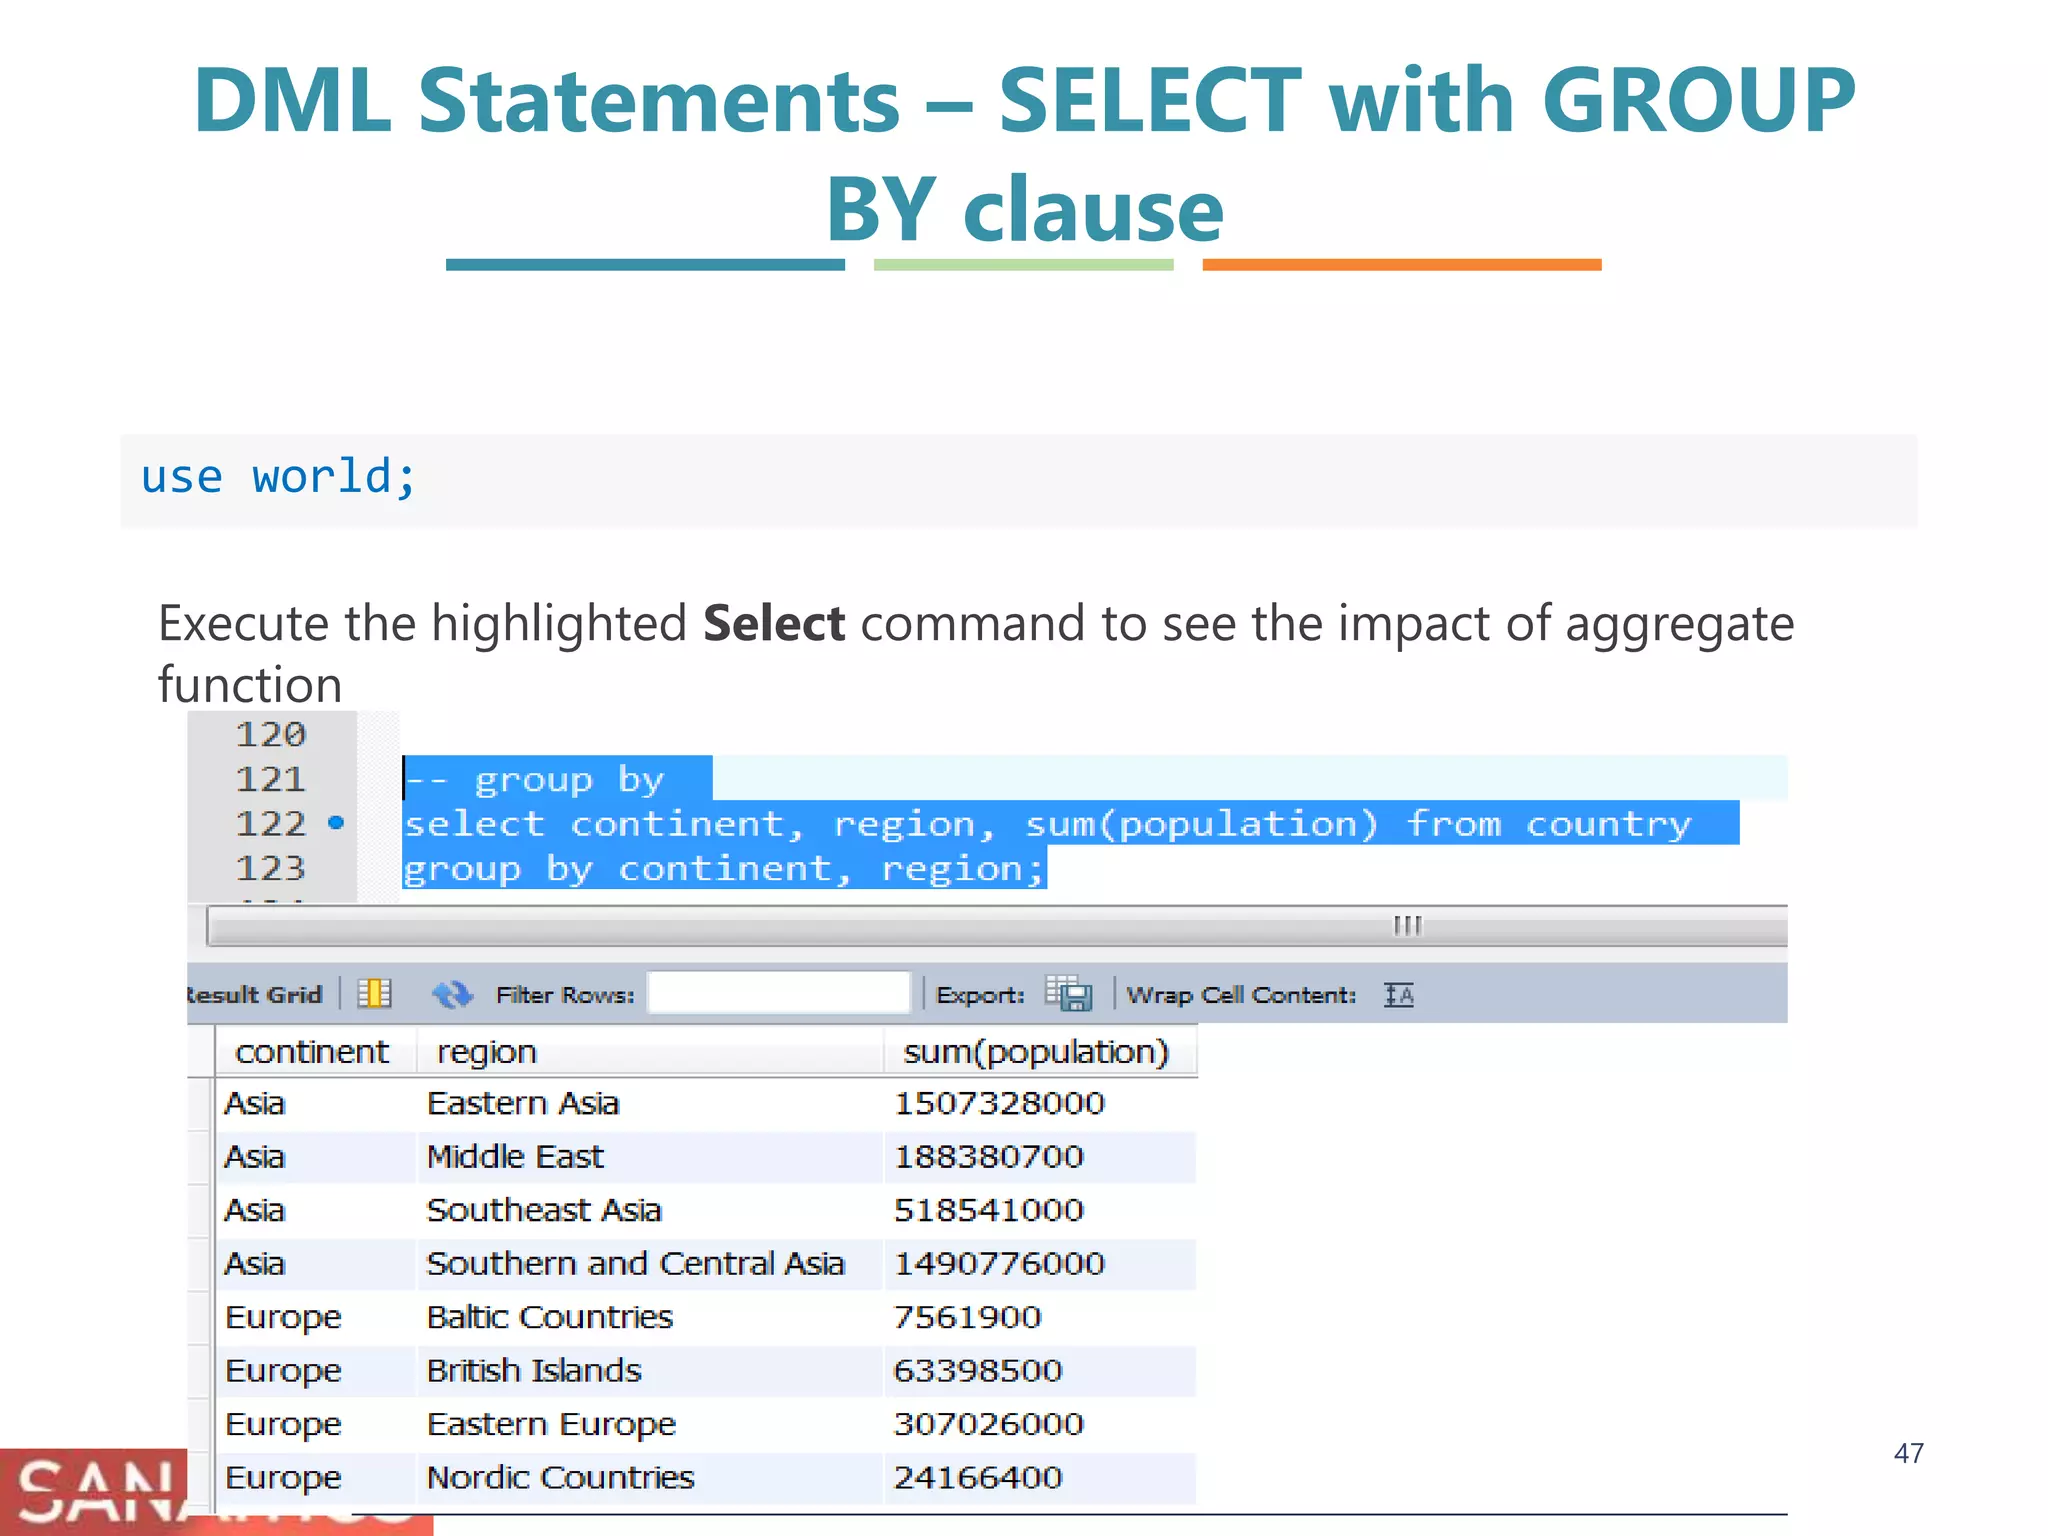Image resolution: width=2048 pixels, height=1536 pixels.
Task: Select the Middle East region cell
Action: coord(649,1157)
